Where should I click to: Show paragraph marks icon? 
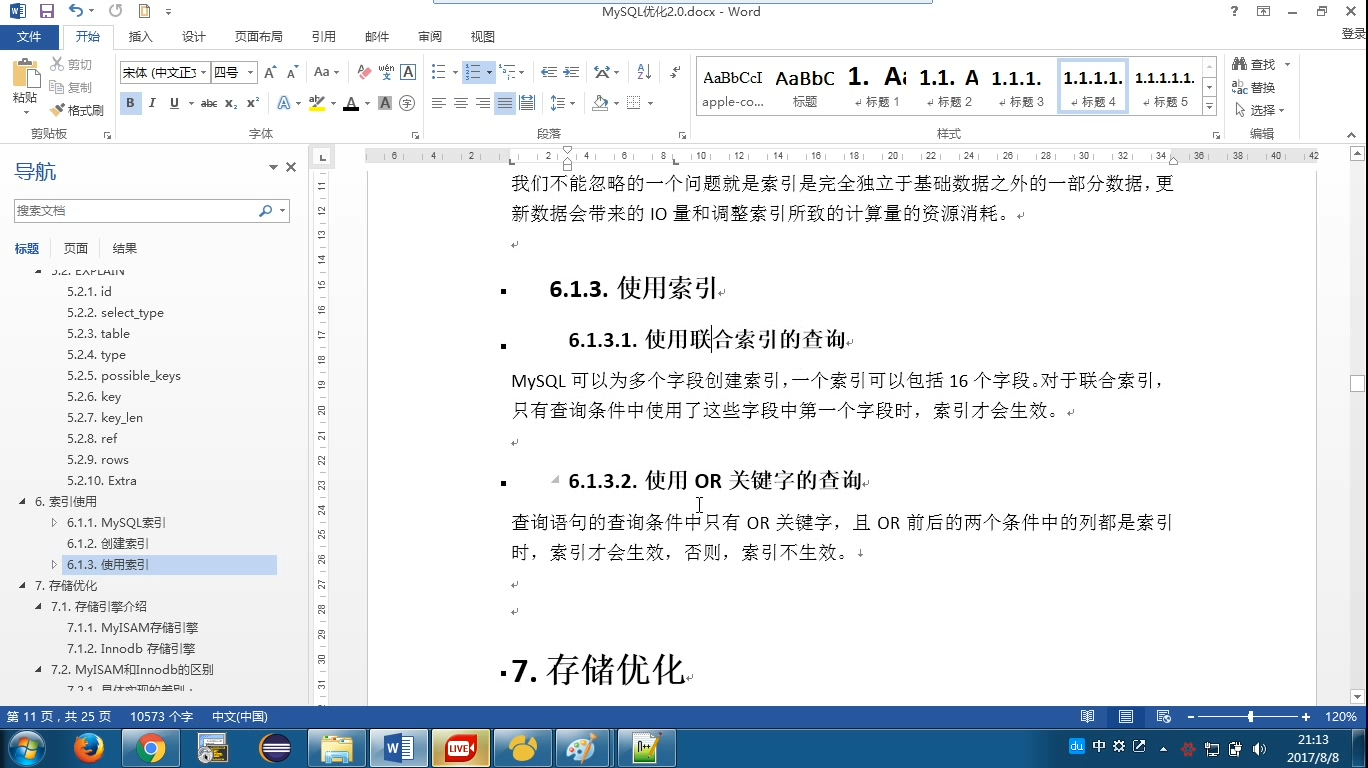click(676, 72)
